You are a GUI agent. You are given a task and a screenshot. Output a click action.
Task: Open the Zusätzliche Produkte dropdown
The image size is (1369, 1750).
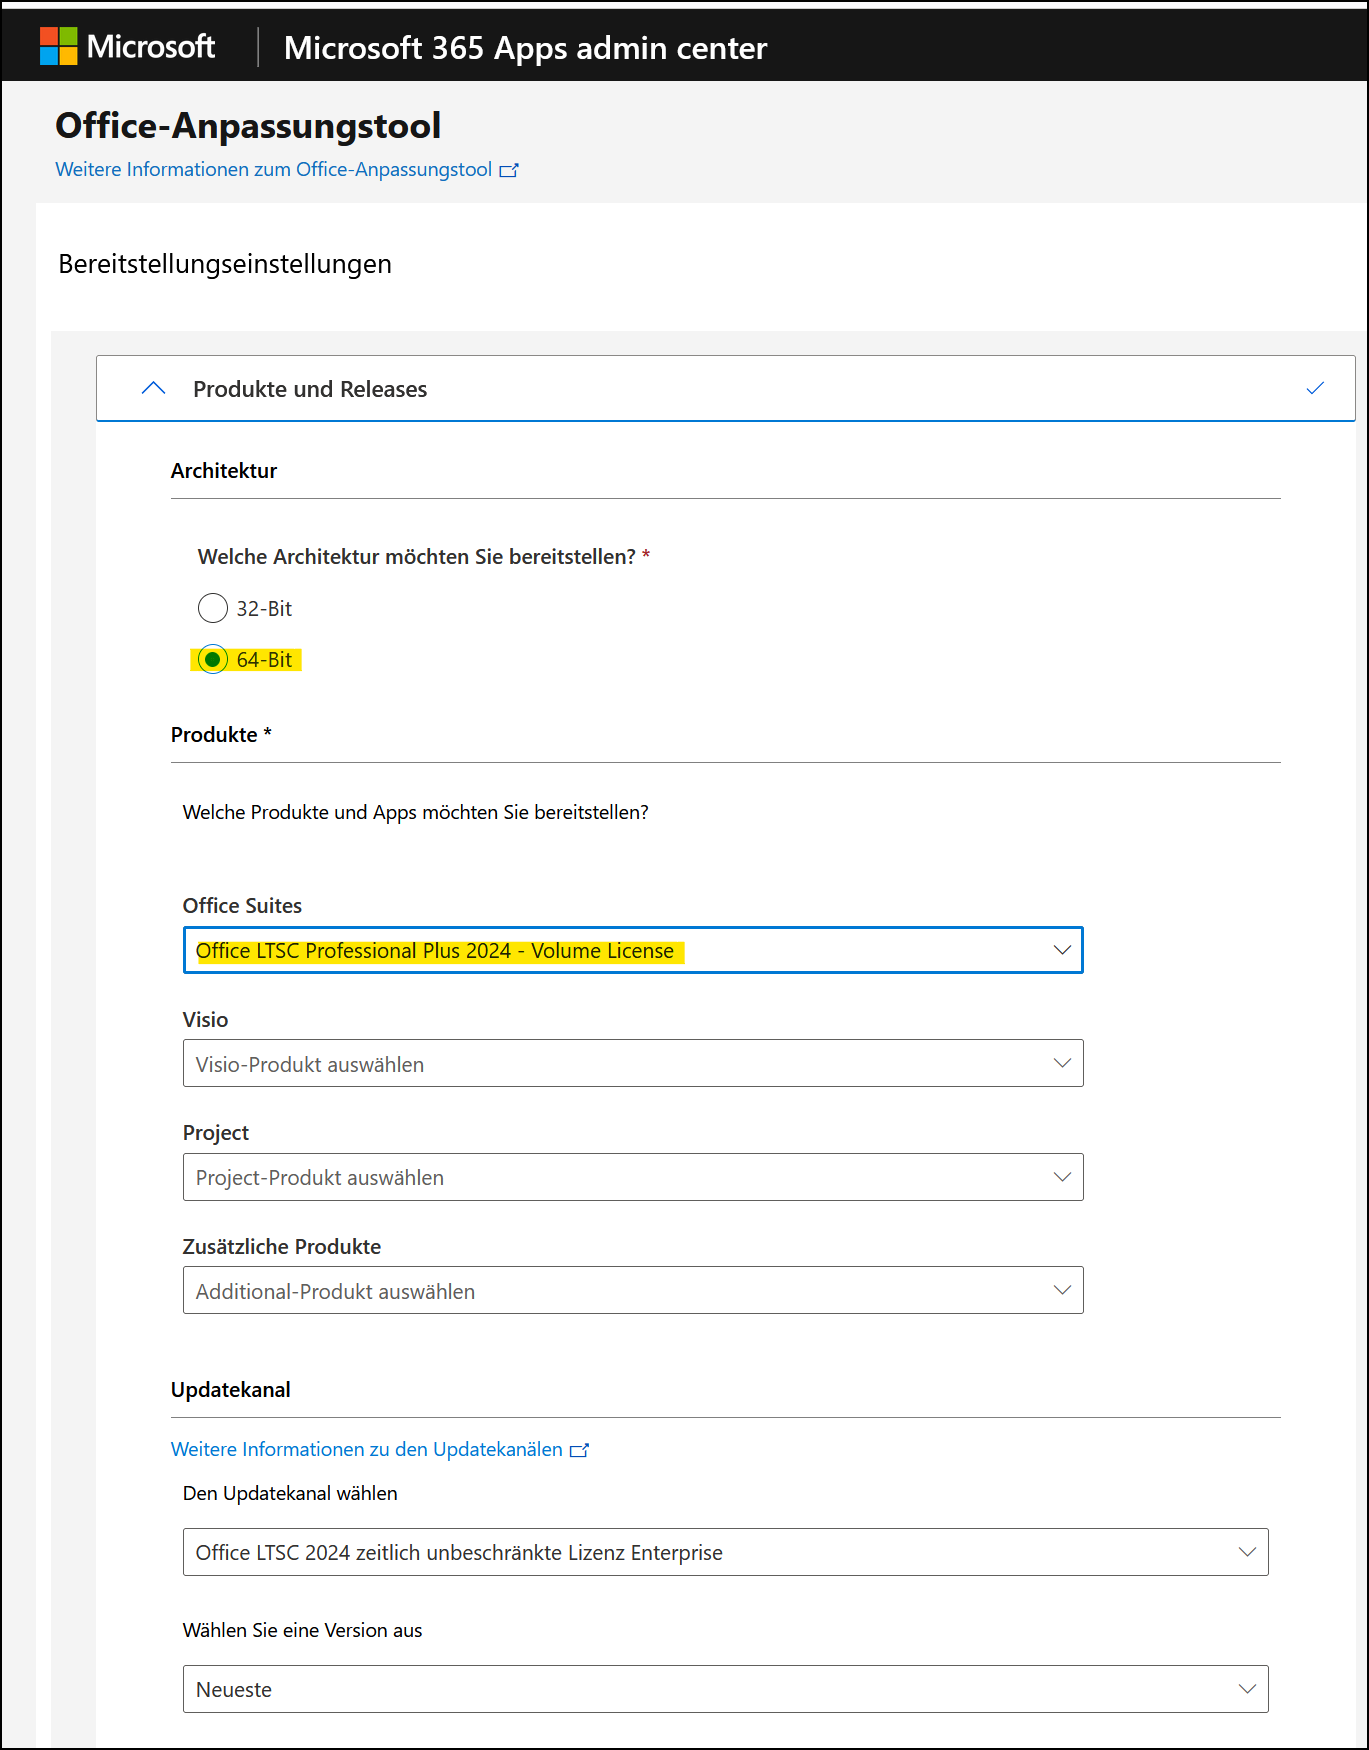633,1291
